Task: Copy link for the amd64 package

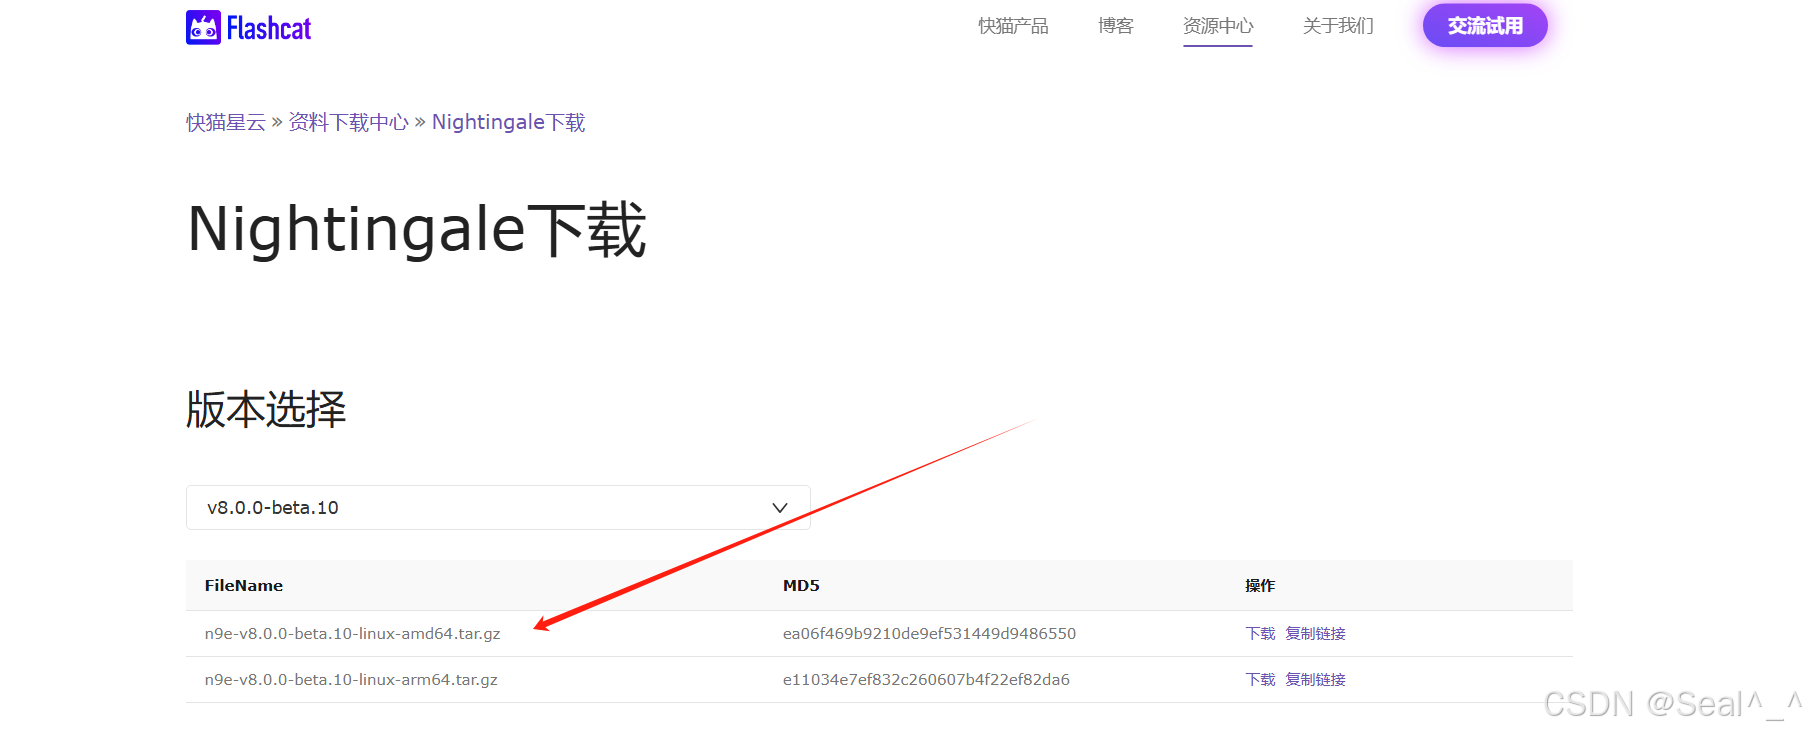Action: point(1315,634)
